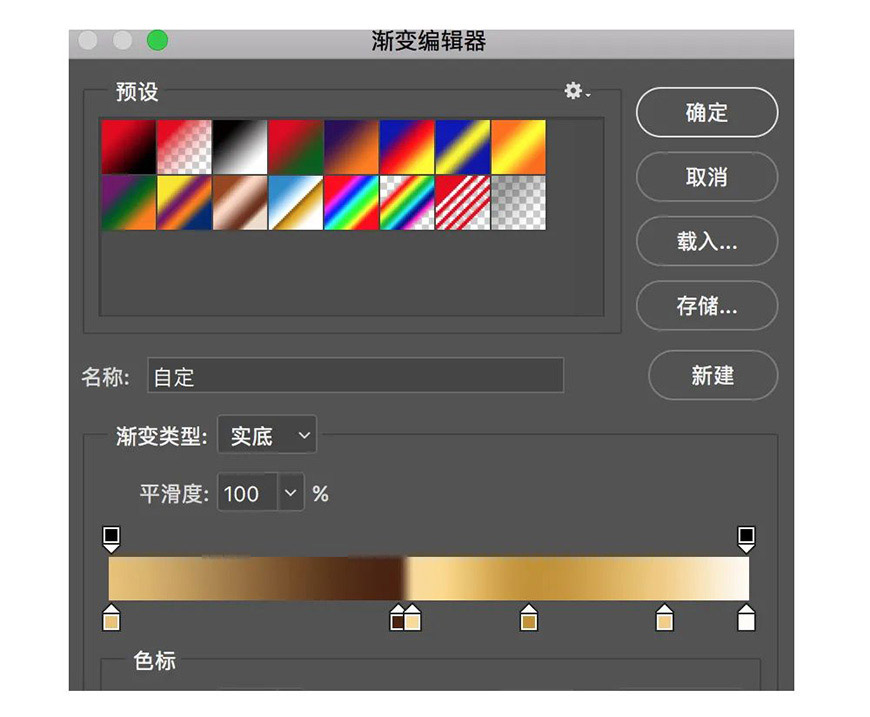870x717 pixels.
Task: Open the preset options gear menu
Action: tap(575, 92)
